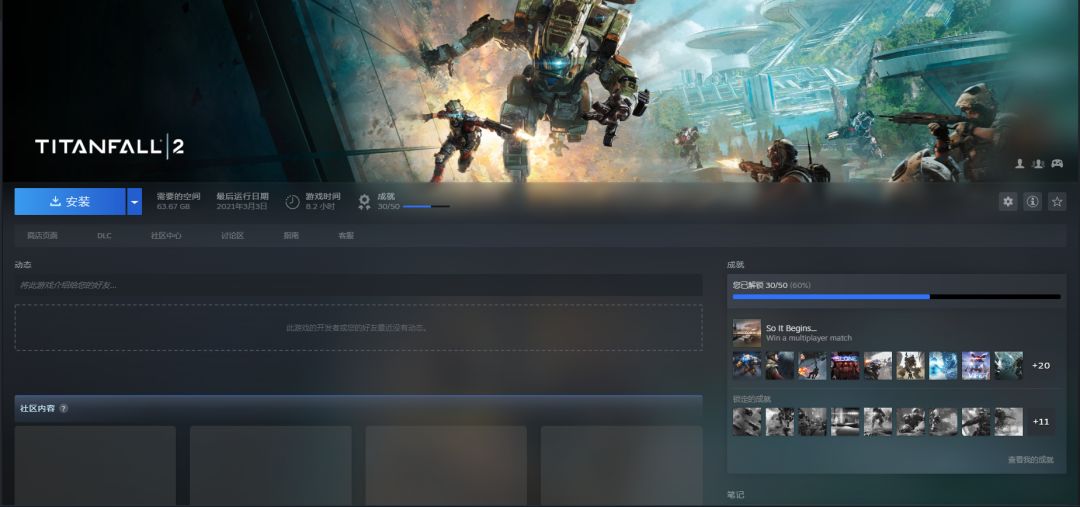Click the help question mark beside 社区内容

(x=63, y=408)
